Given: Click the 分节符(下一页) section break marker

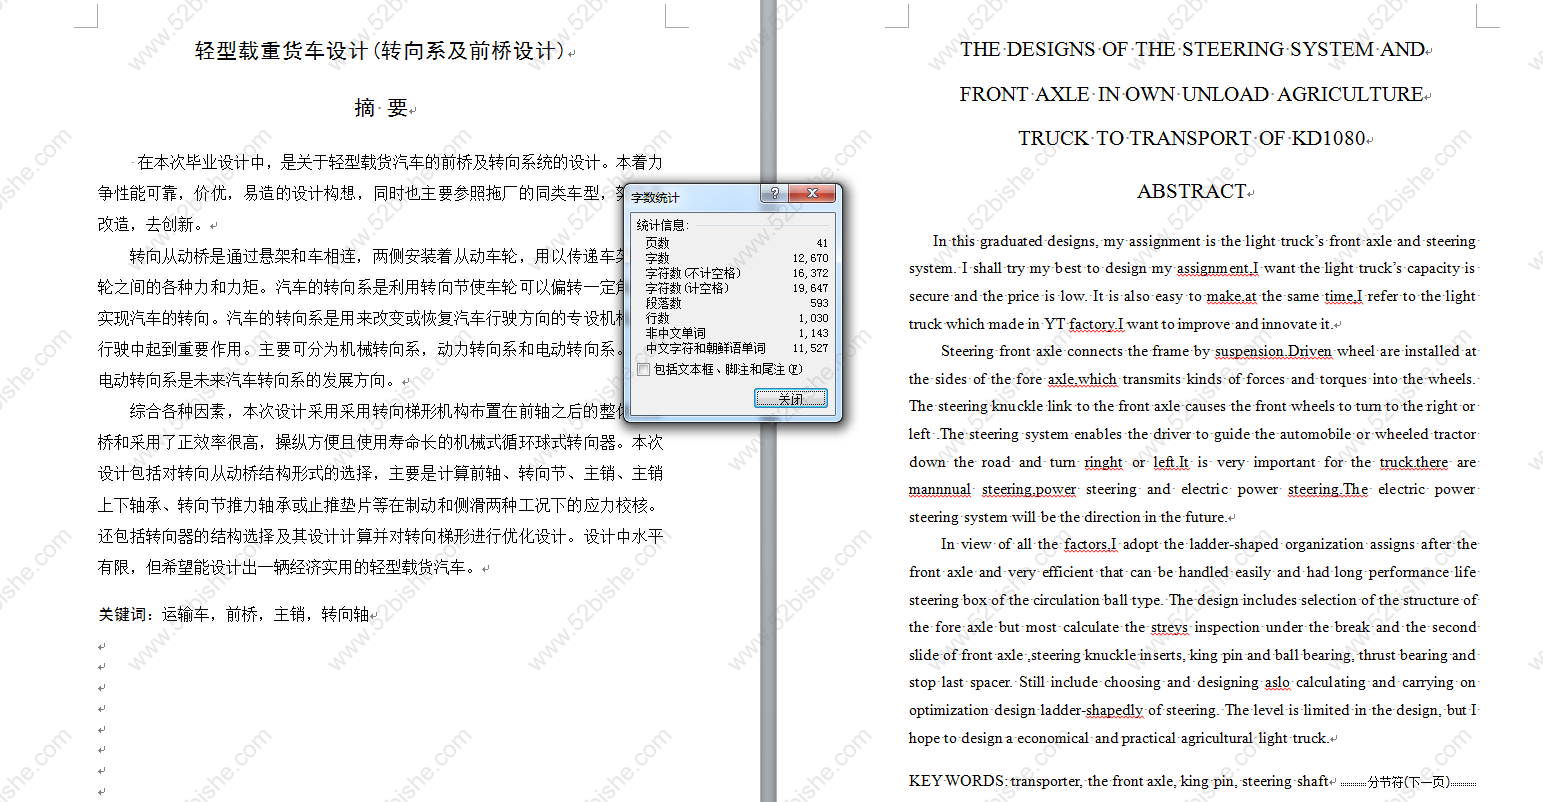Looking at the screenshot, I should click(1409, 782).
